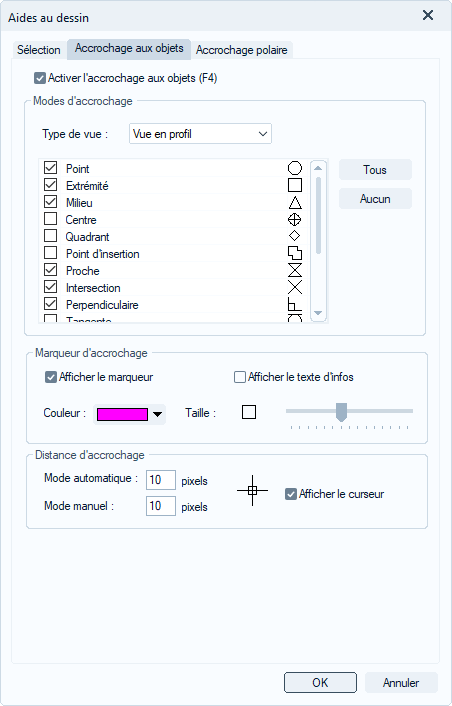
Task: Disable the Afficher le curseur checkbox
Action: [291, 494]
